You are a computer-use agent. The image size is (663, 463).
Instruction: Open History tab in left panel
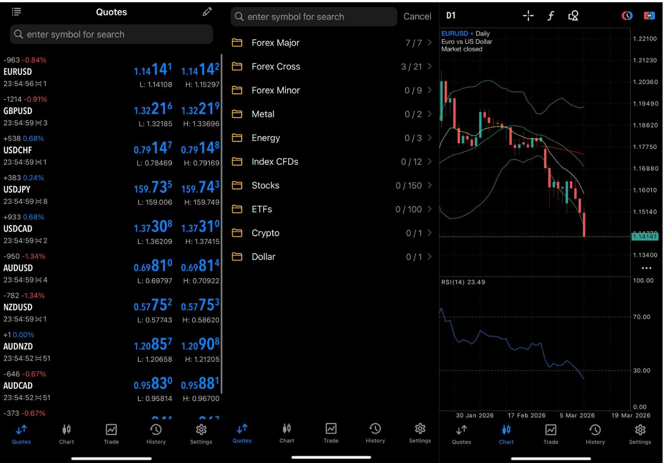pyautogui.click(x=156, y=434)
